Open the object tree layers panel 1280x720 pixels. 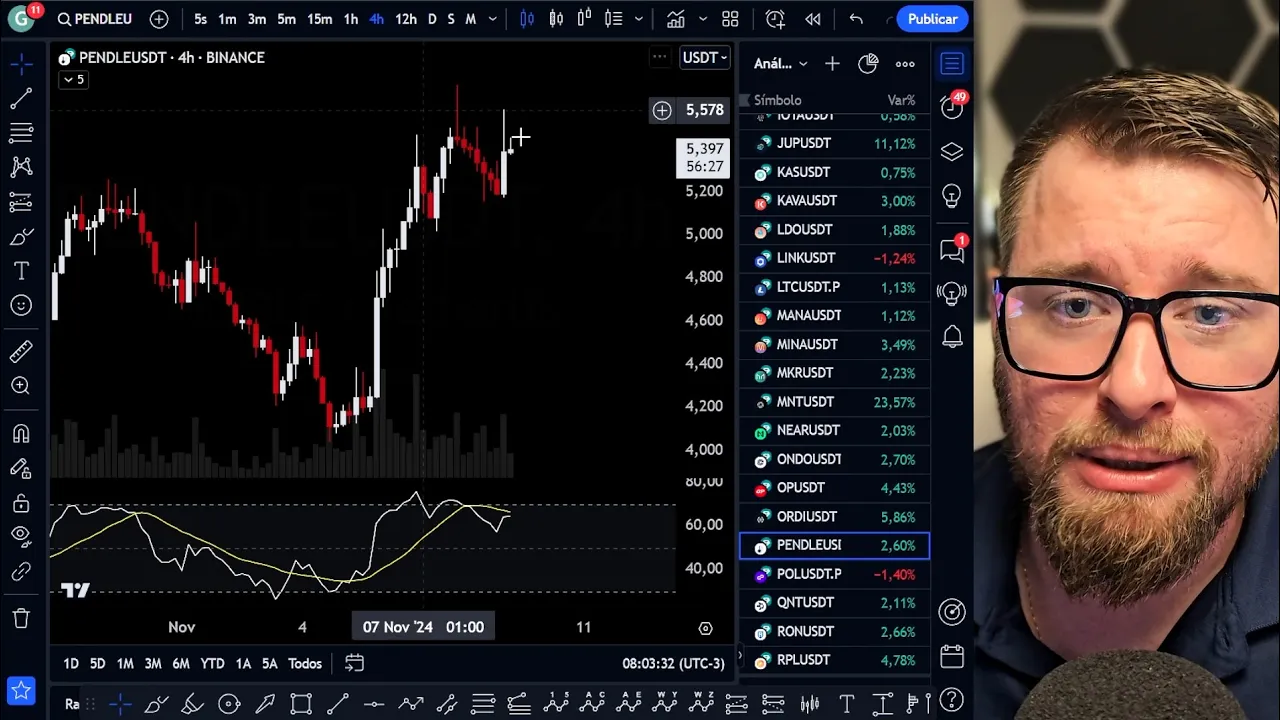[x=952, y=152]
